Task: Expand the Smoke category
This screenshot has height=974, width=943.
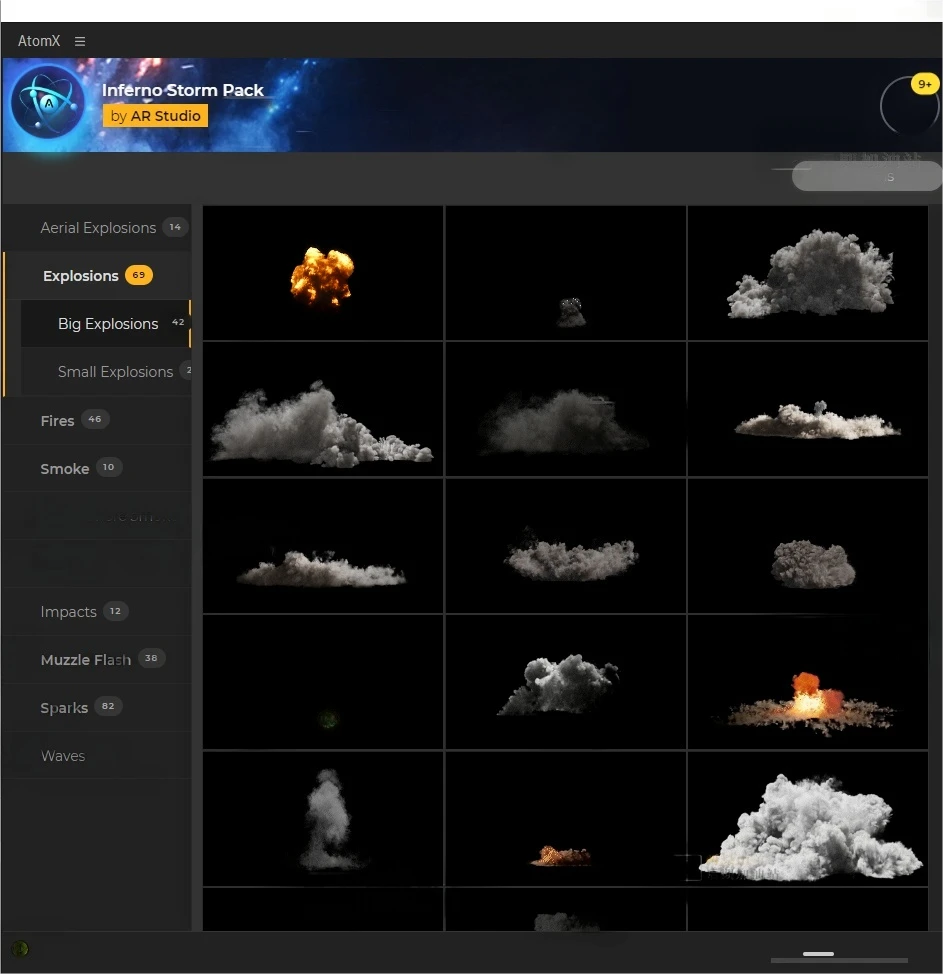Action: [x=64, y=469]
